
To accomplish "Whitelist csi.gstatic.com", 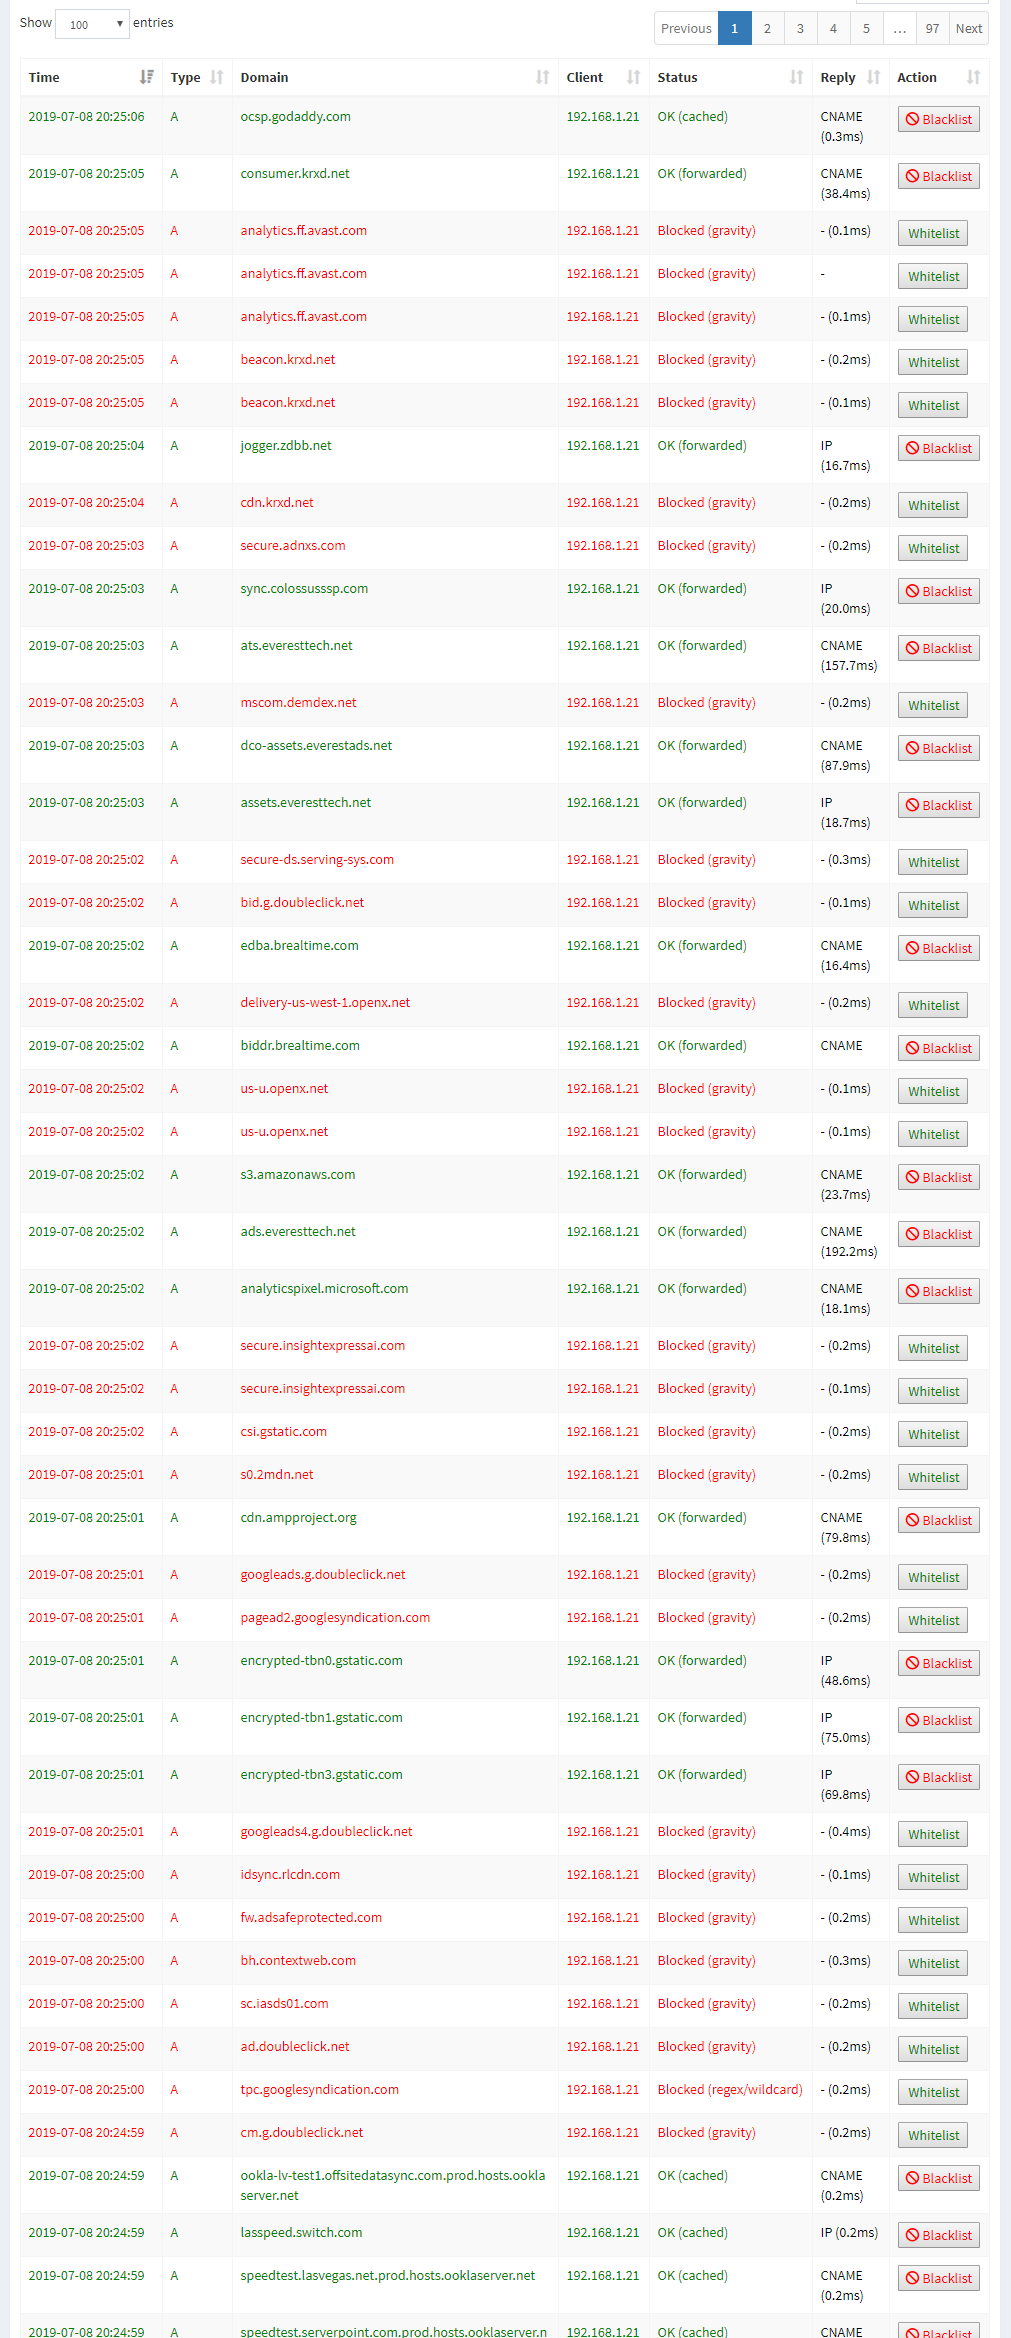I will (x=933, y=1434).
